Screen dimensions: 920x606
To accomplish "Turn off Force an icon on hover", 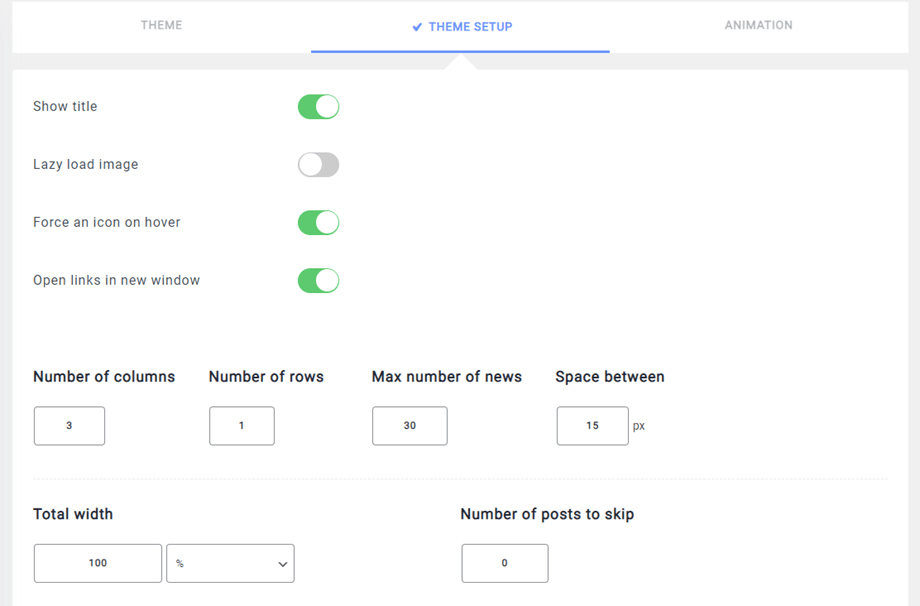I will click(318, 223).
